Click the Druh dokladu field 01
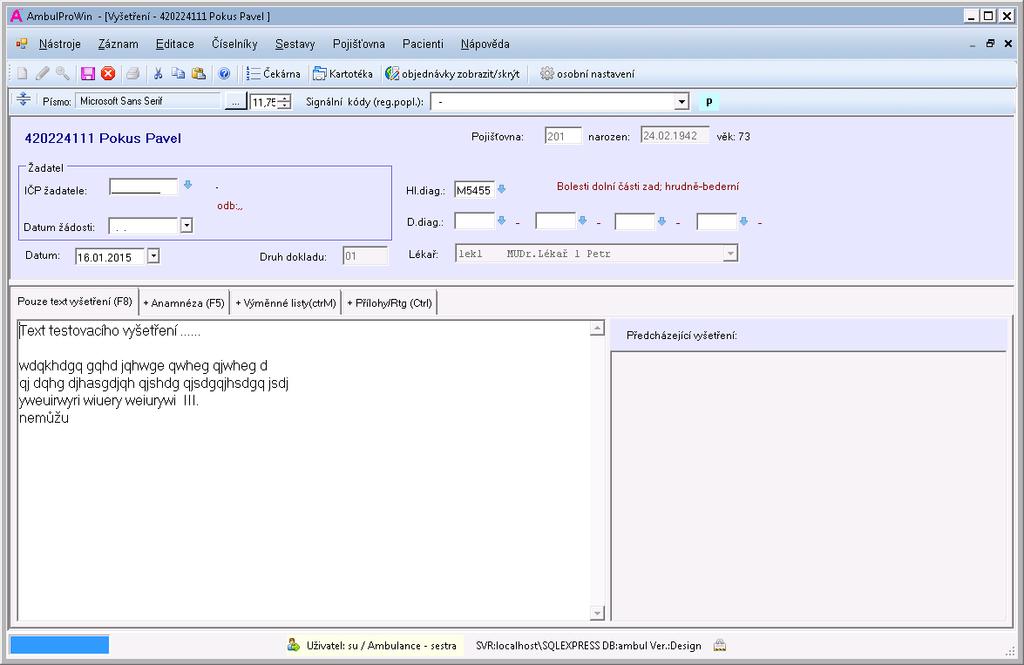Screen dimensions: 1024x665 click(365, 255)
